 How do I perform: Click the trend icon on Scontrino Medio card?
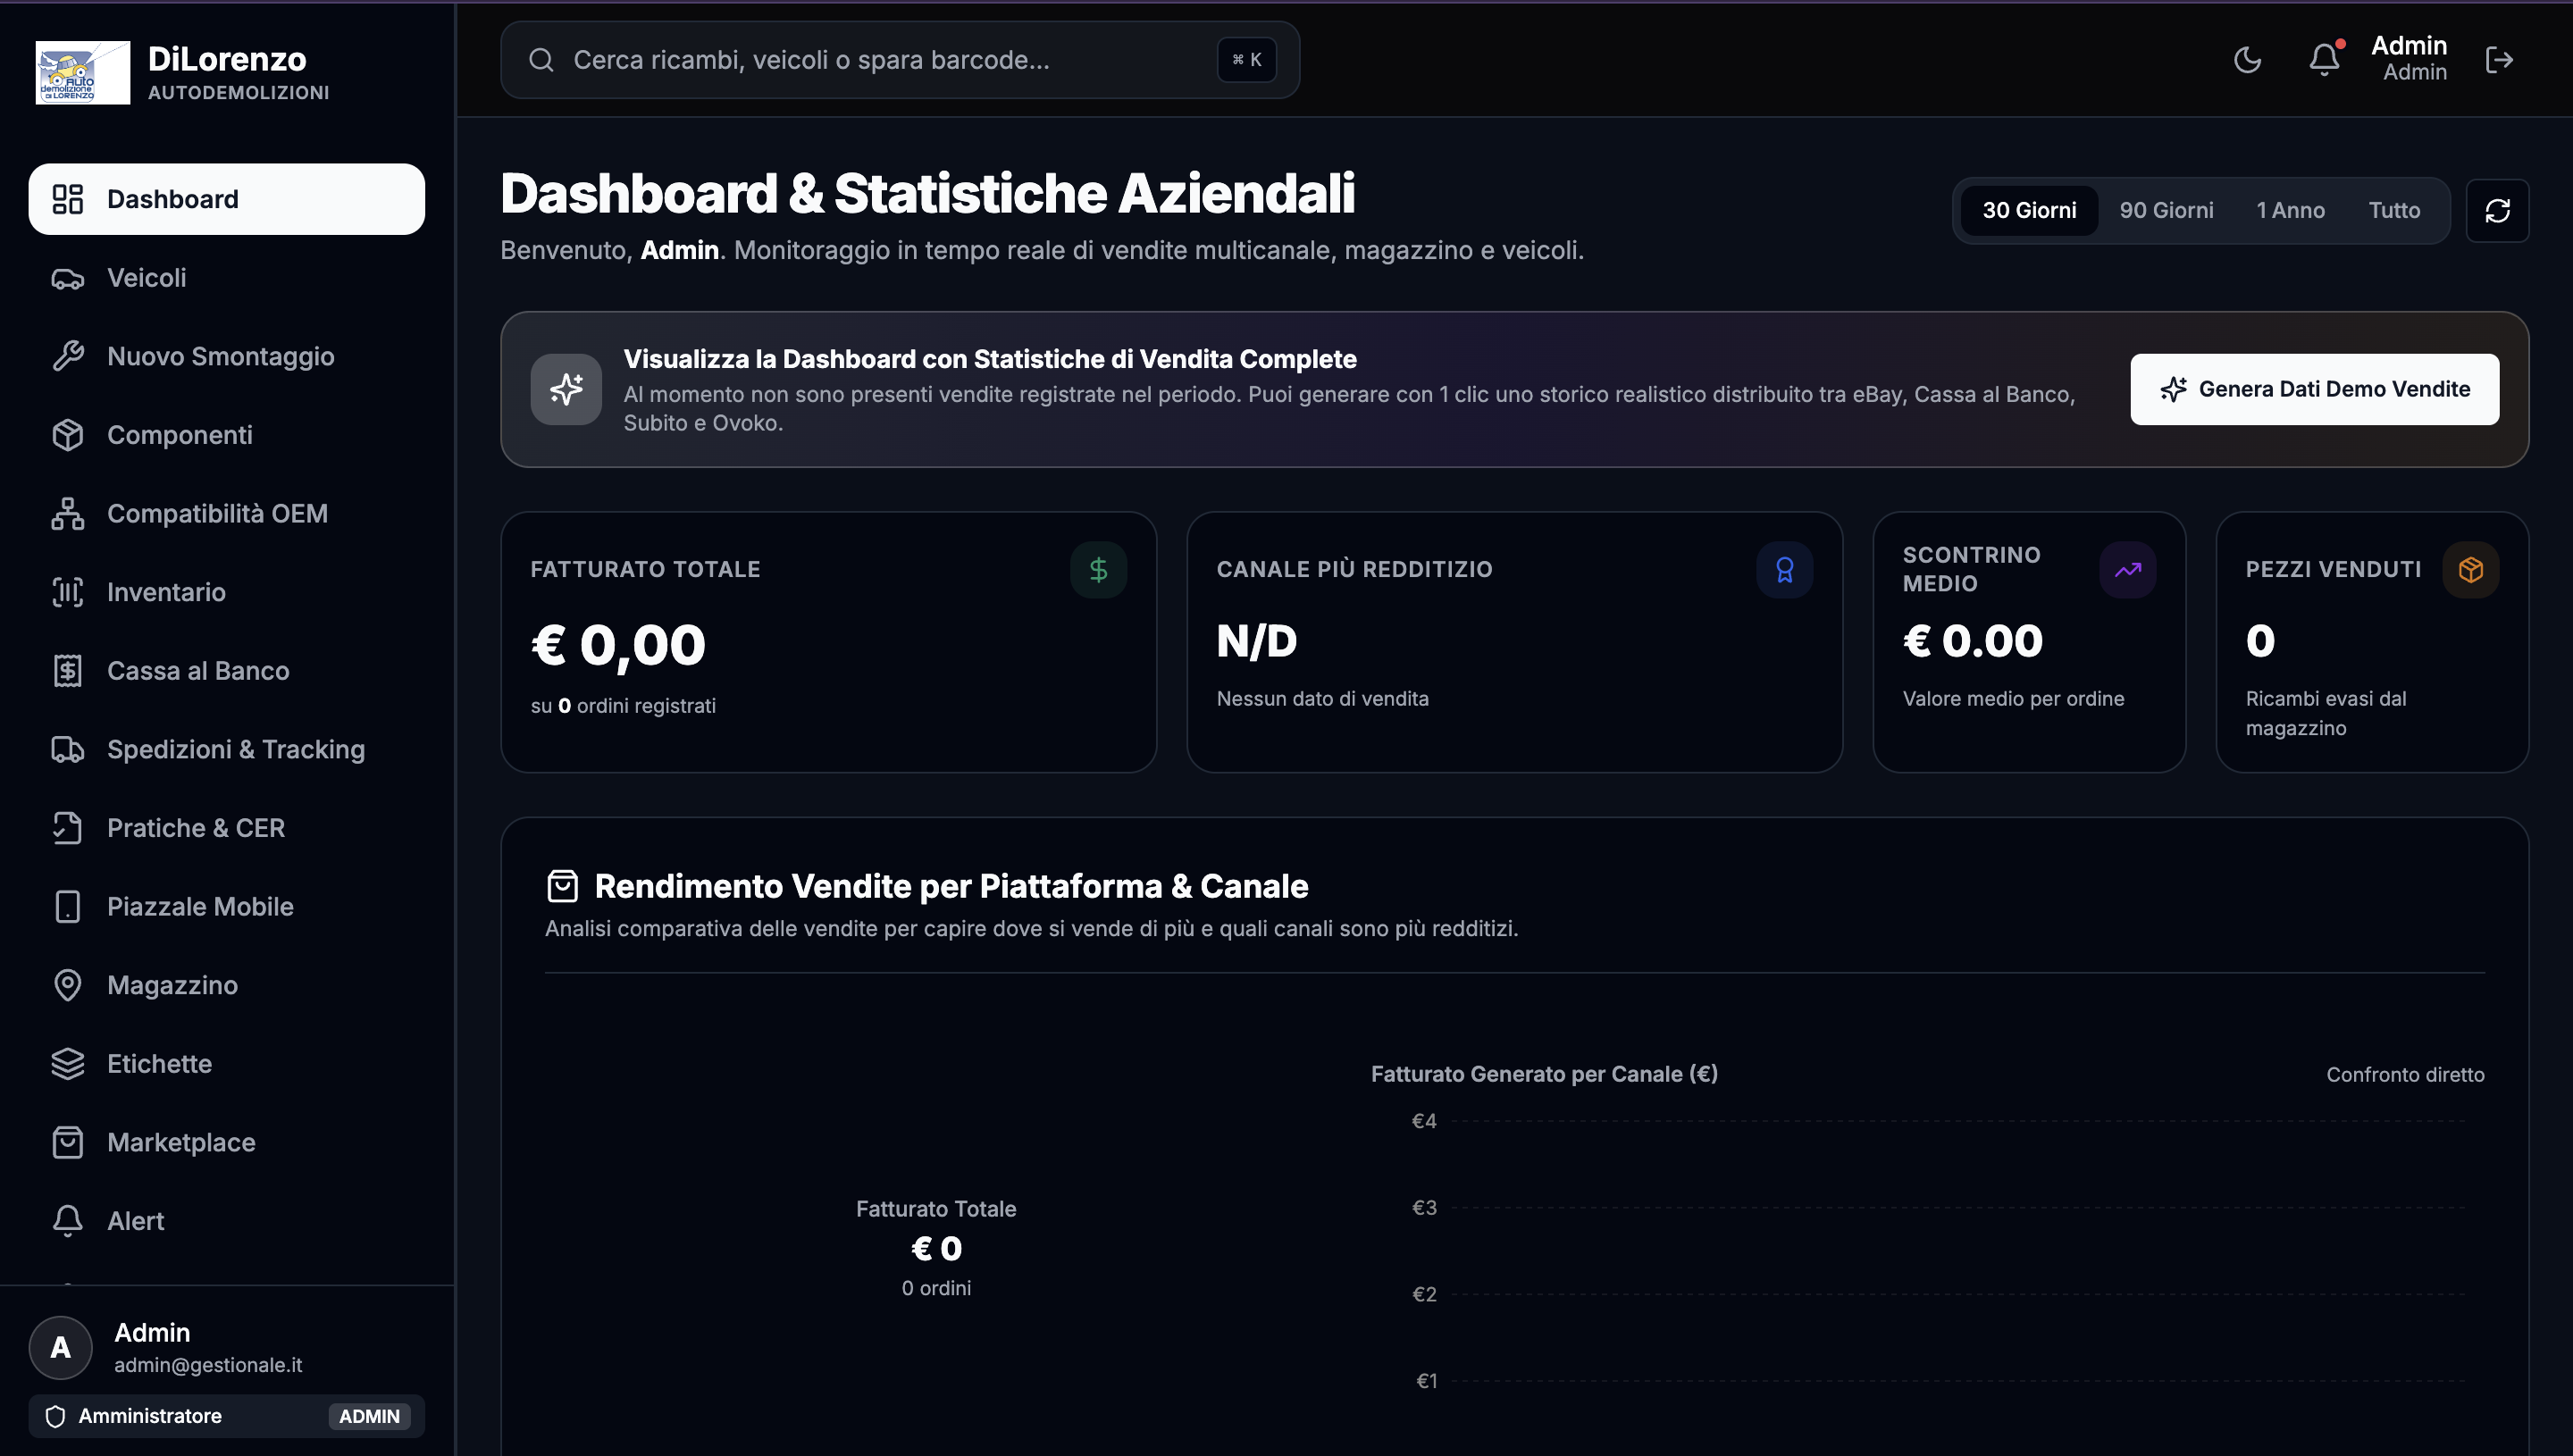coord(2127,570)
